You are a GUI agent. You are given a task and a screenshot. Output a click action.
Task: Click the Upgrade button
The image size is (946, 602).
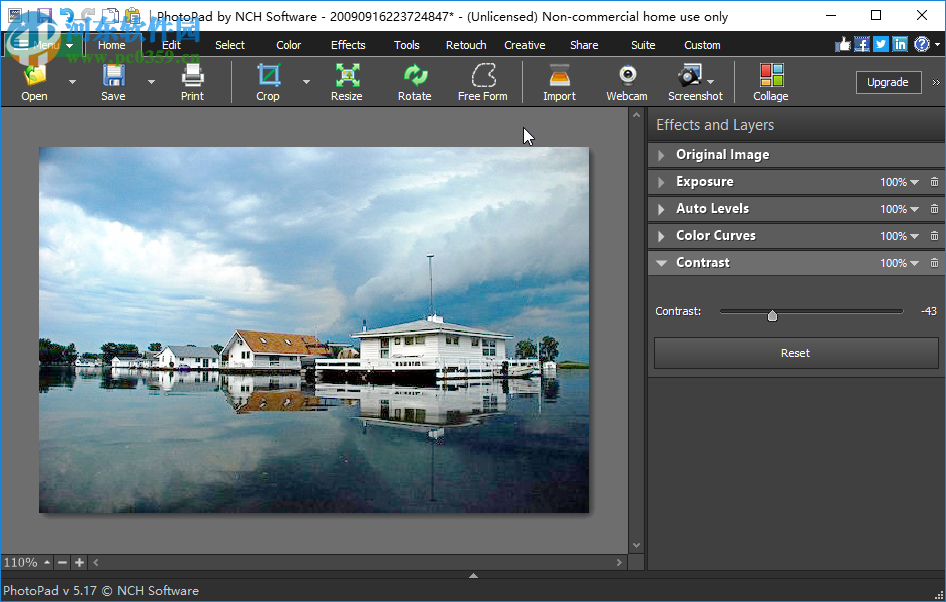[x=888, y=82]
